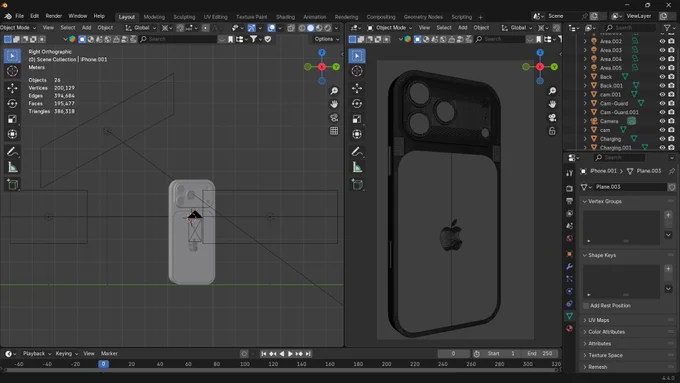
Task: Click the camera view icon in right viewport
Action: pyautogui.click(x=552, y=118)
